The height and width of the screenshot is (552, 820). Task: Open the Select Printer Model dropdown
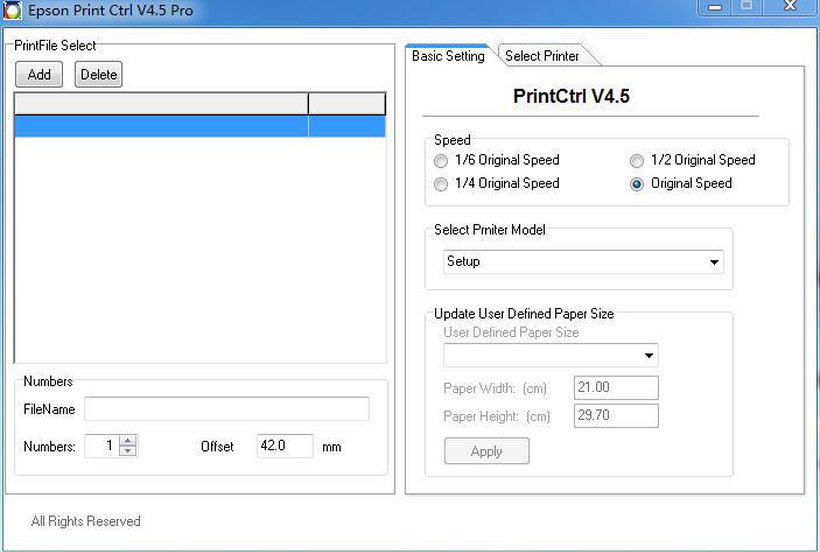coord(584,261)
